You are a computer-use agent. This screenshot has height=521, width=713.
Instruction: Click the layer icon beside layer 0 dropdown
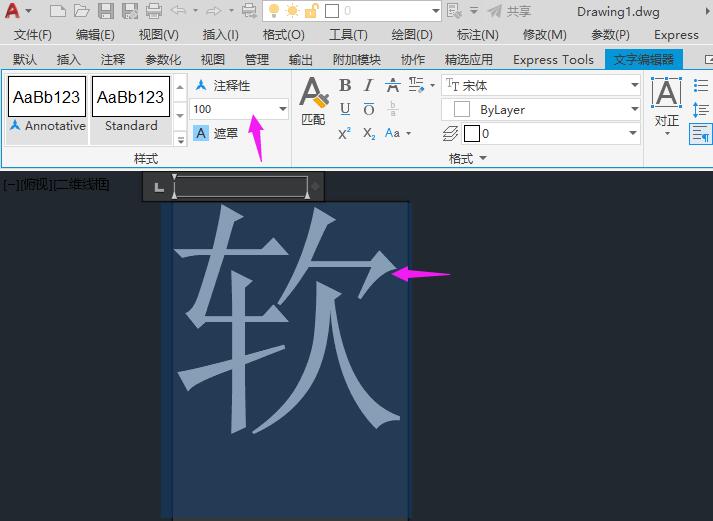(450, 134)
